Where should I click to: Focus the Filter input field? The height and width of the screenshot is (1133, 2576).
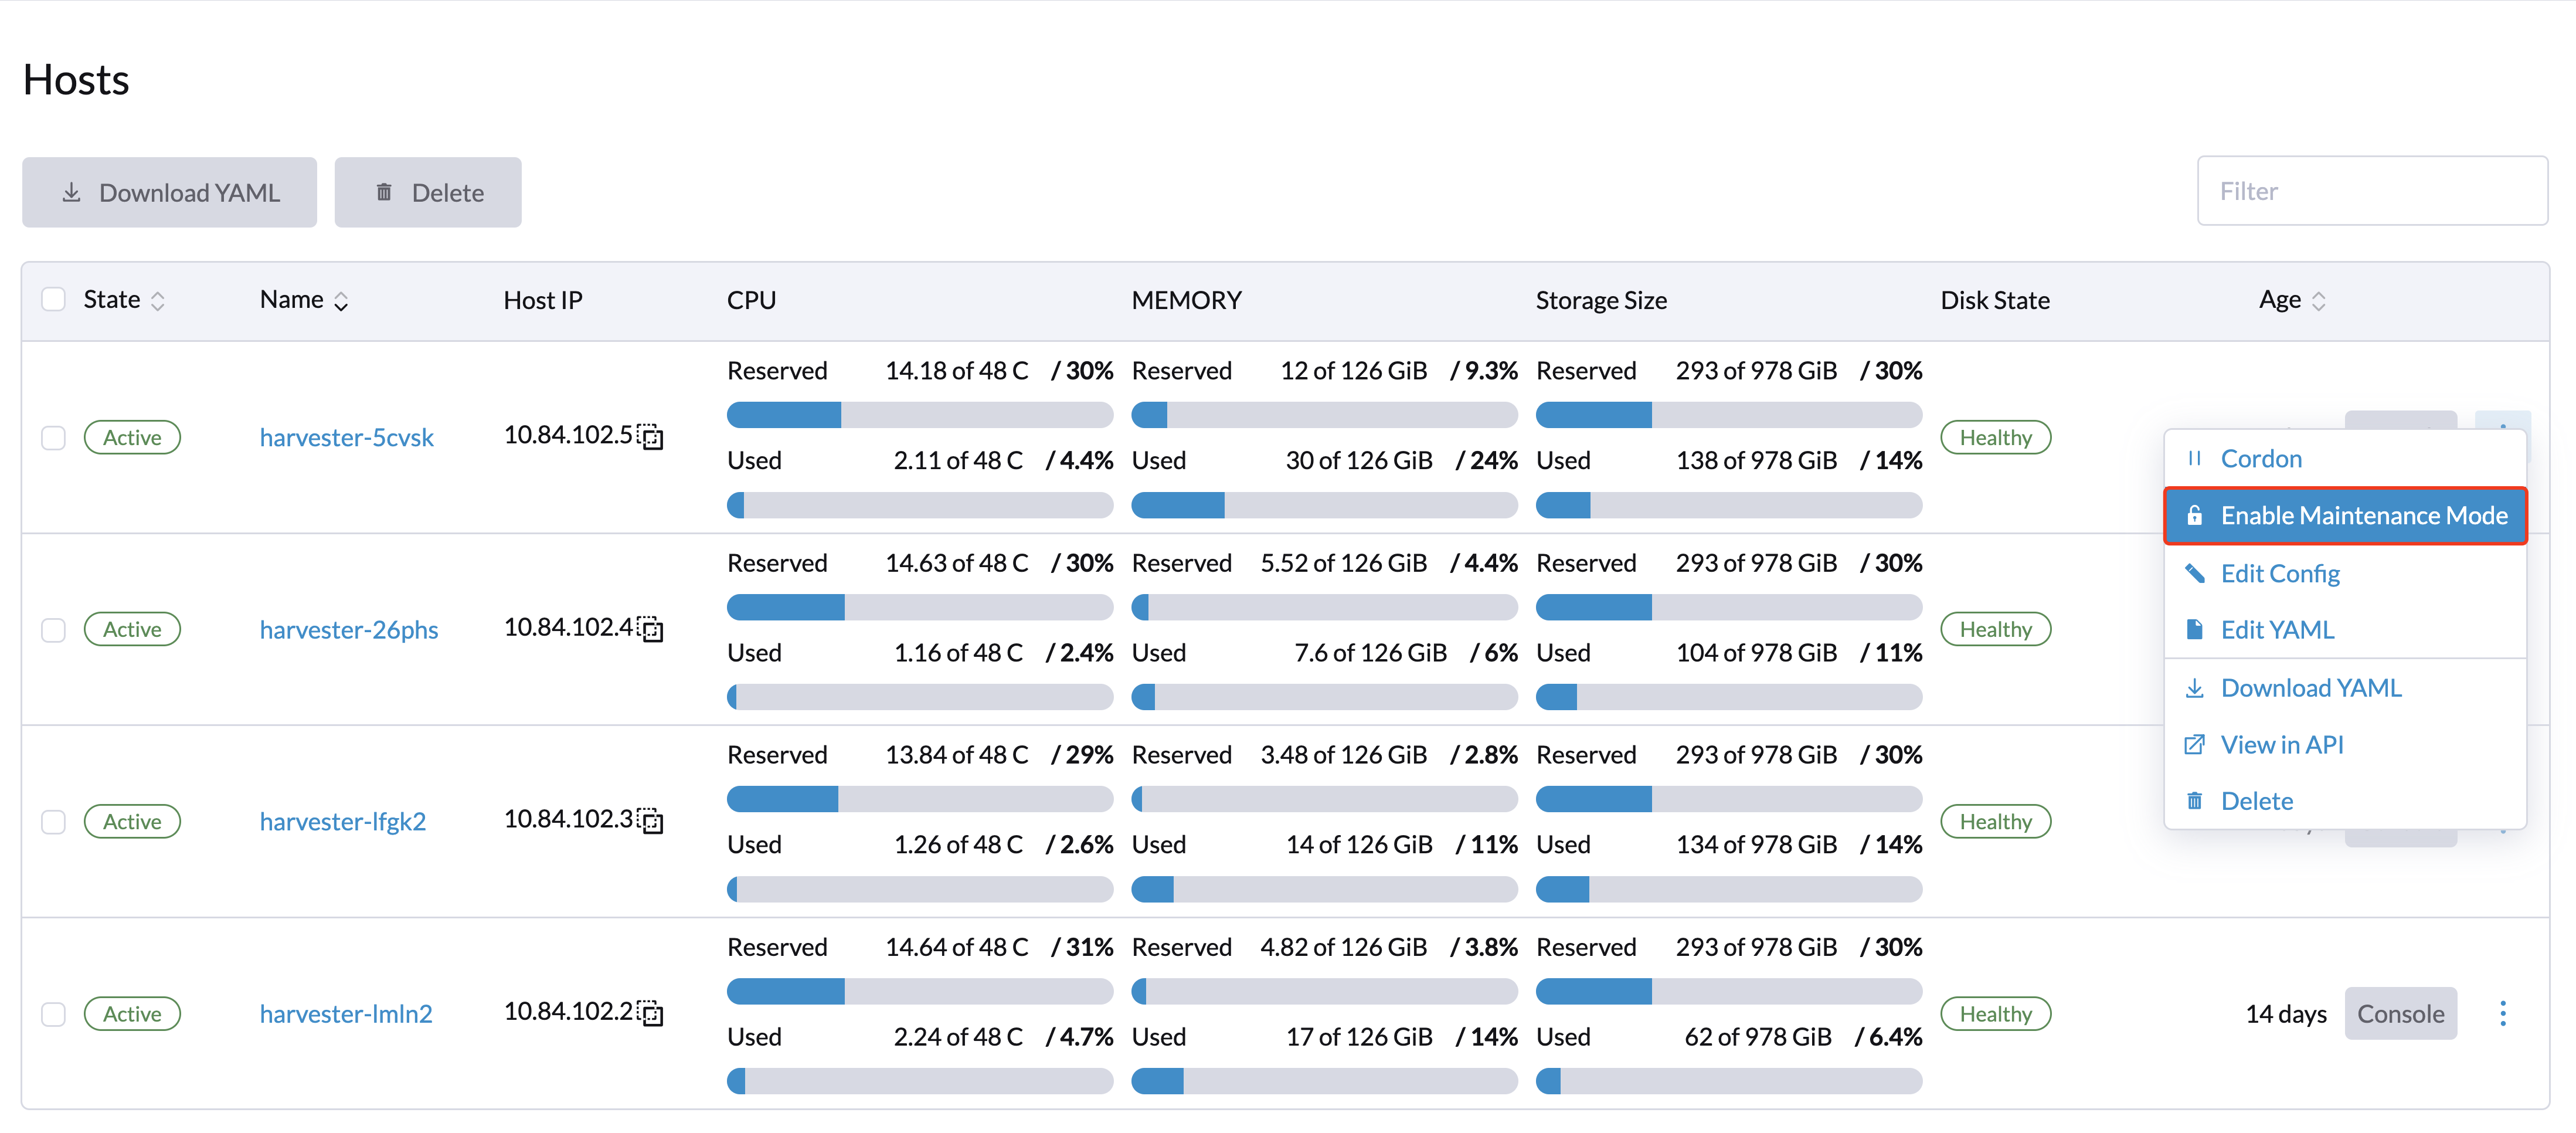click(x=2371, y=191)
